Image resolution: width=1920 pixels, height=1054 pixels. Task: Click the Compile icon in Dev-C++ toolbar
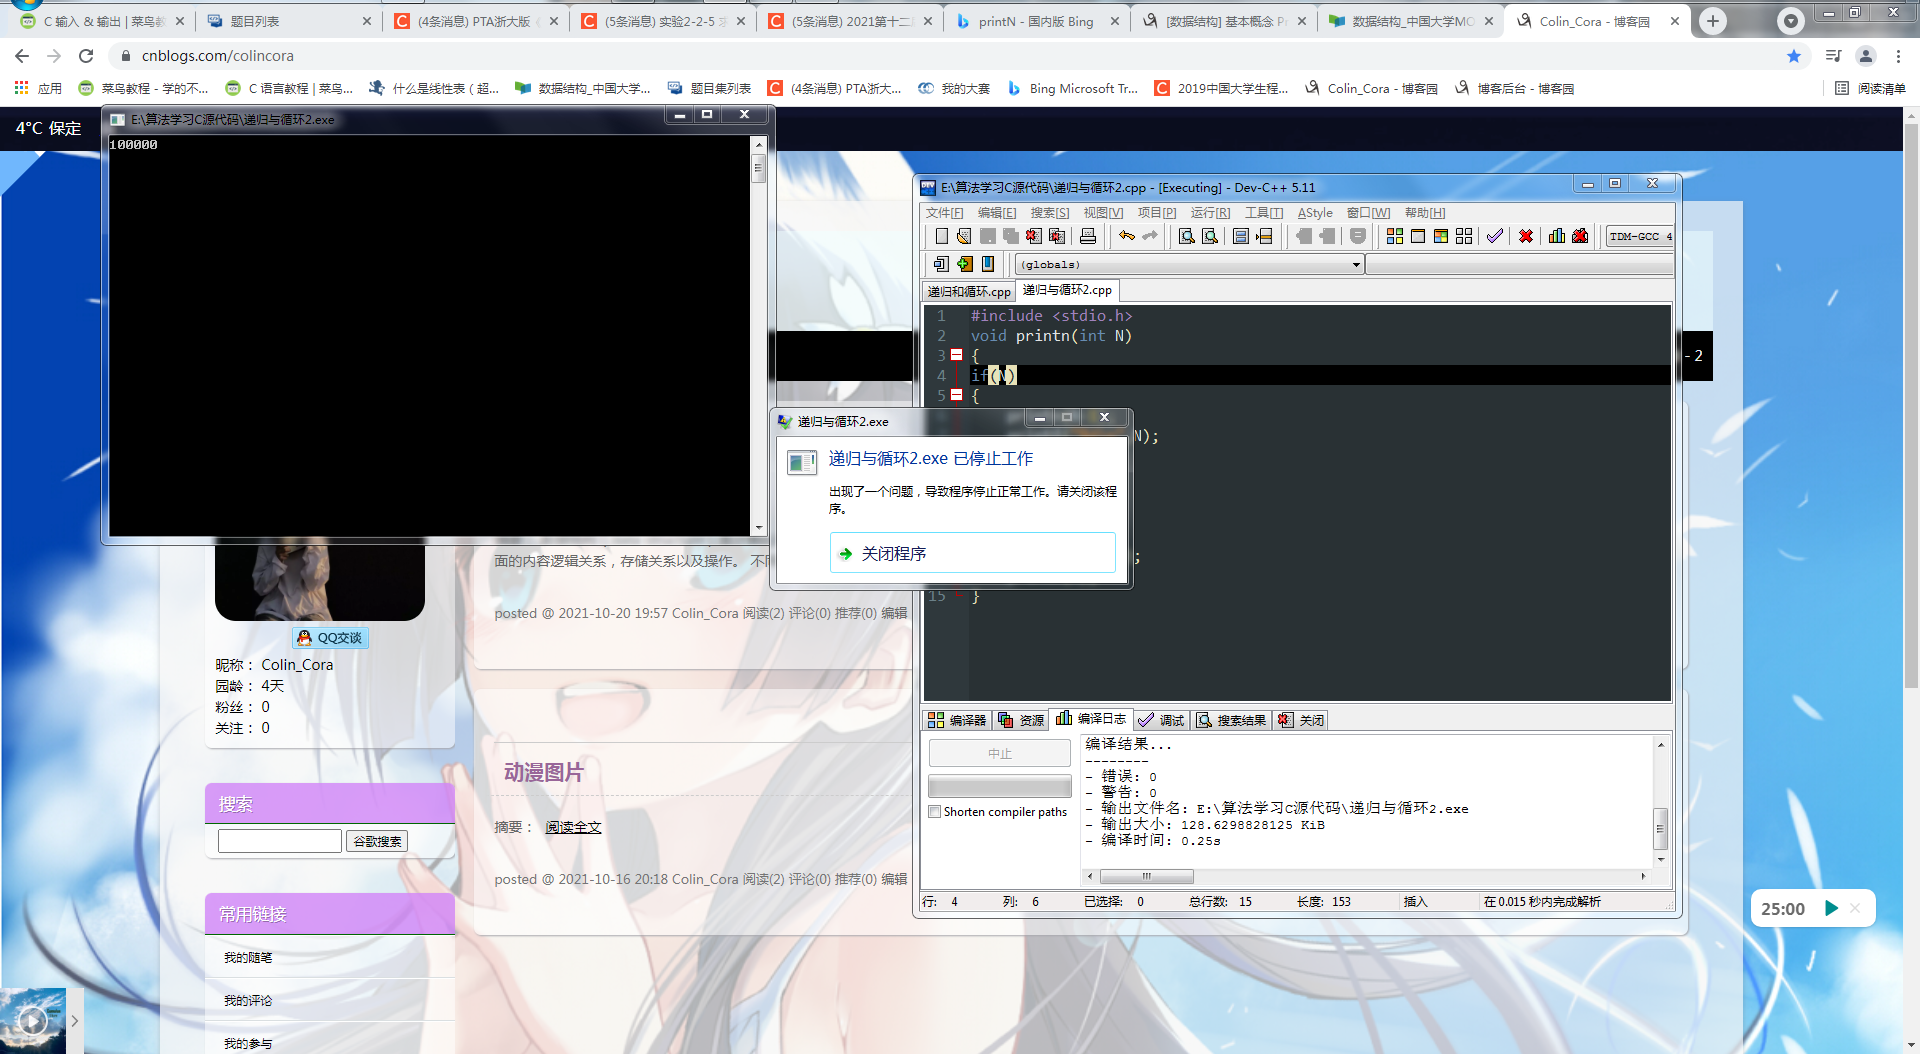[x=1395, y=236]
